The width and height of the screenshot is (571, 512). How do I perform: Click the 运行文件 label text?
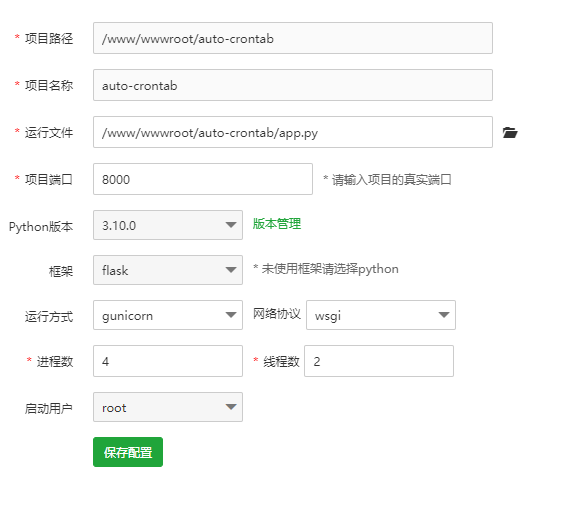(49, 133)
